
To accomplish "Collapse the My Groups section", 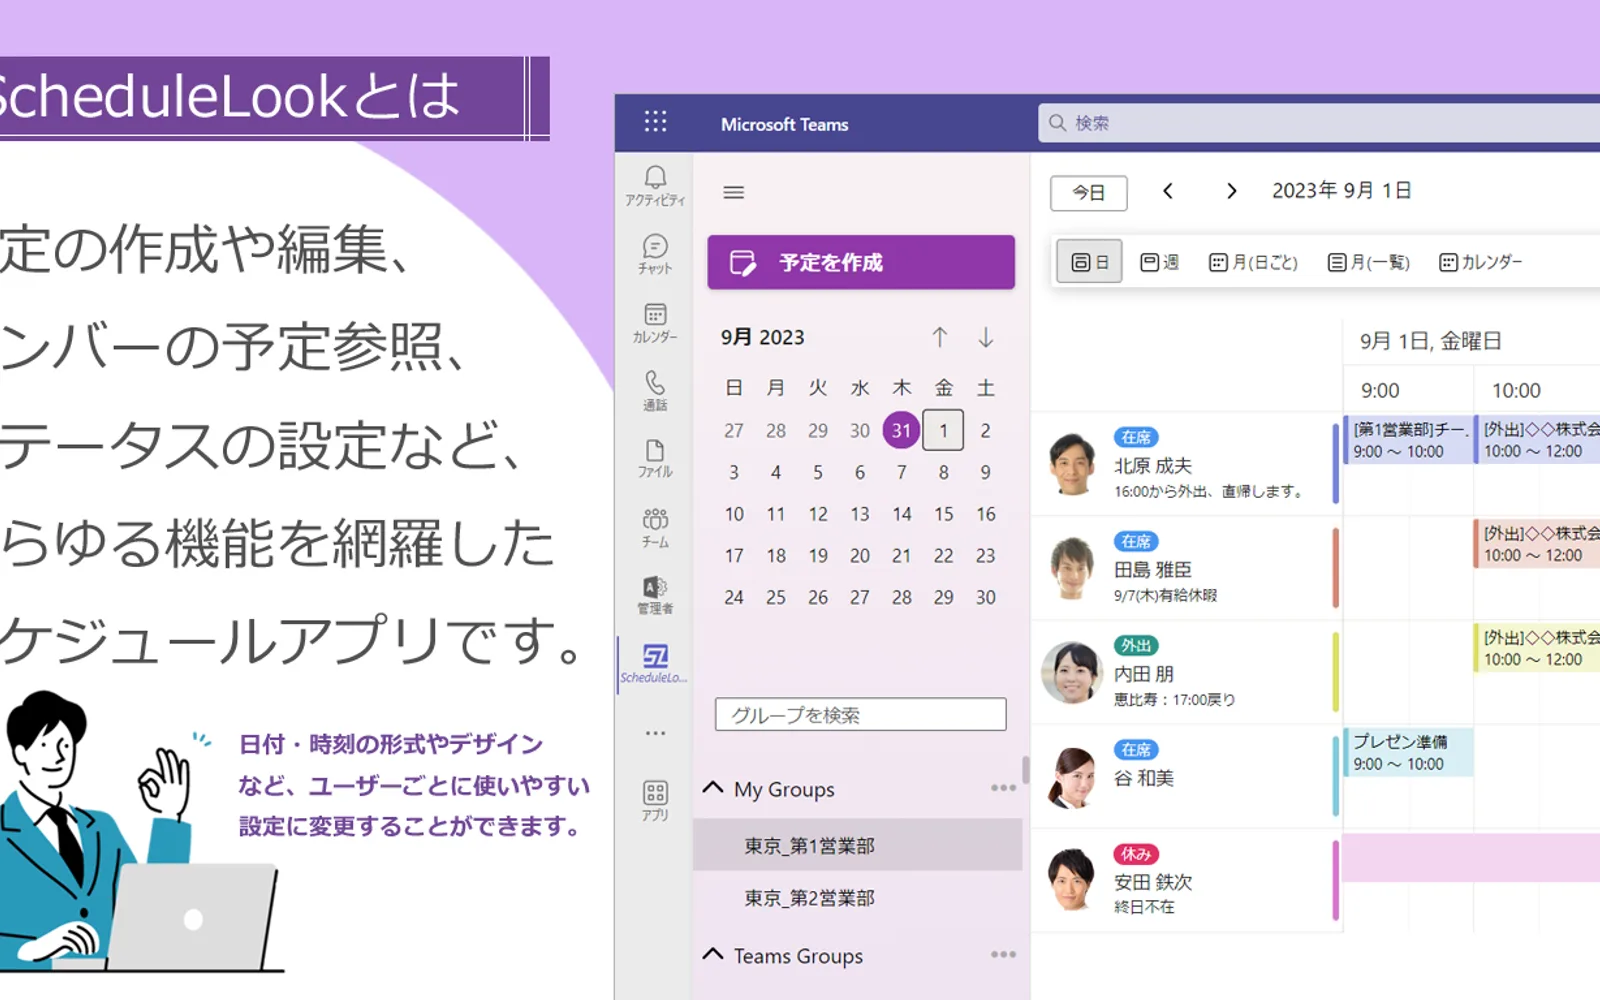I will coord(713,788).
